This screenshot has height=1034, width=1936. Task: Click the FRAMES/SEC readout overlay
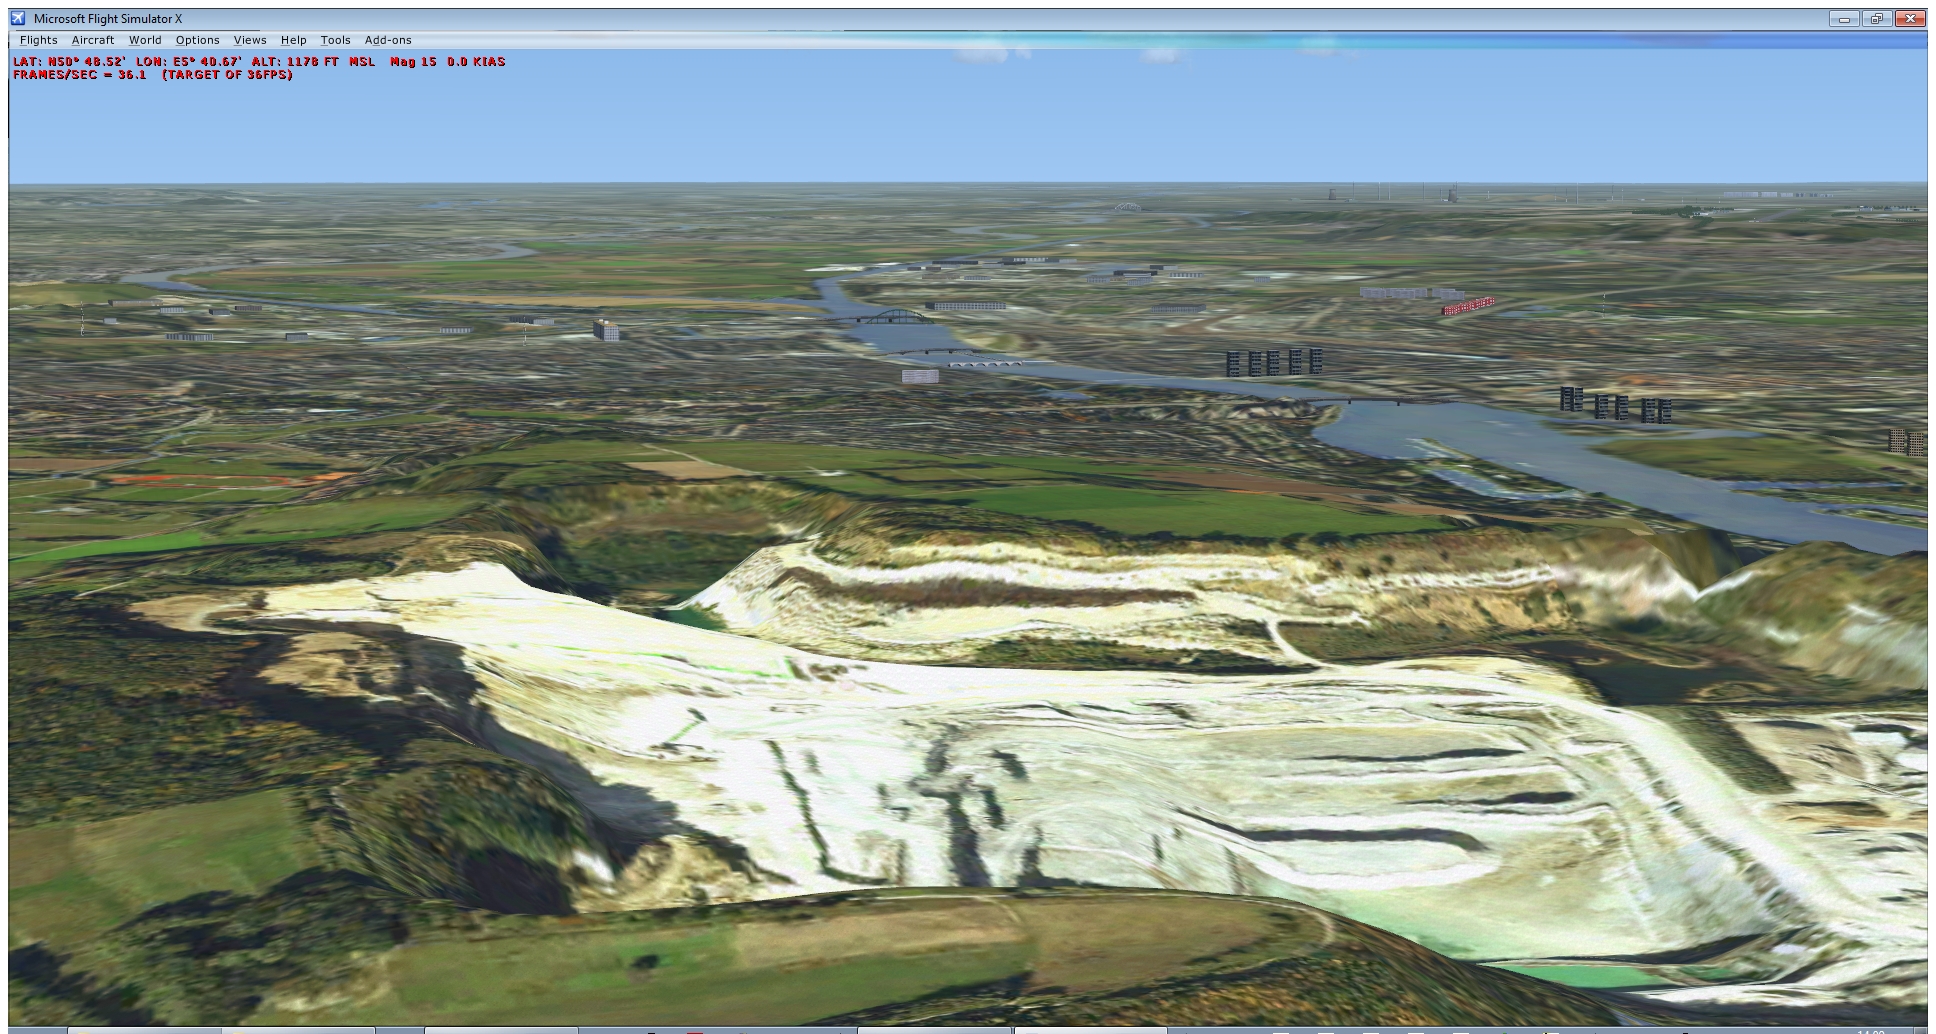coord(150,73)
